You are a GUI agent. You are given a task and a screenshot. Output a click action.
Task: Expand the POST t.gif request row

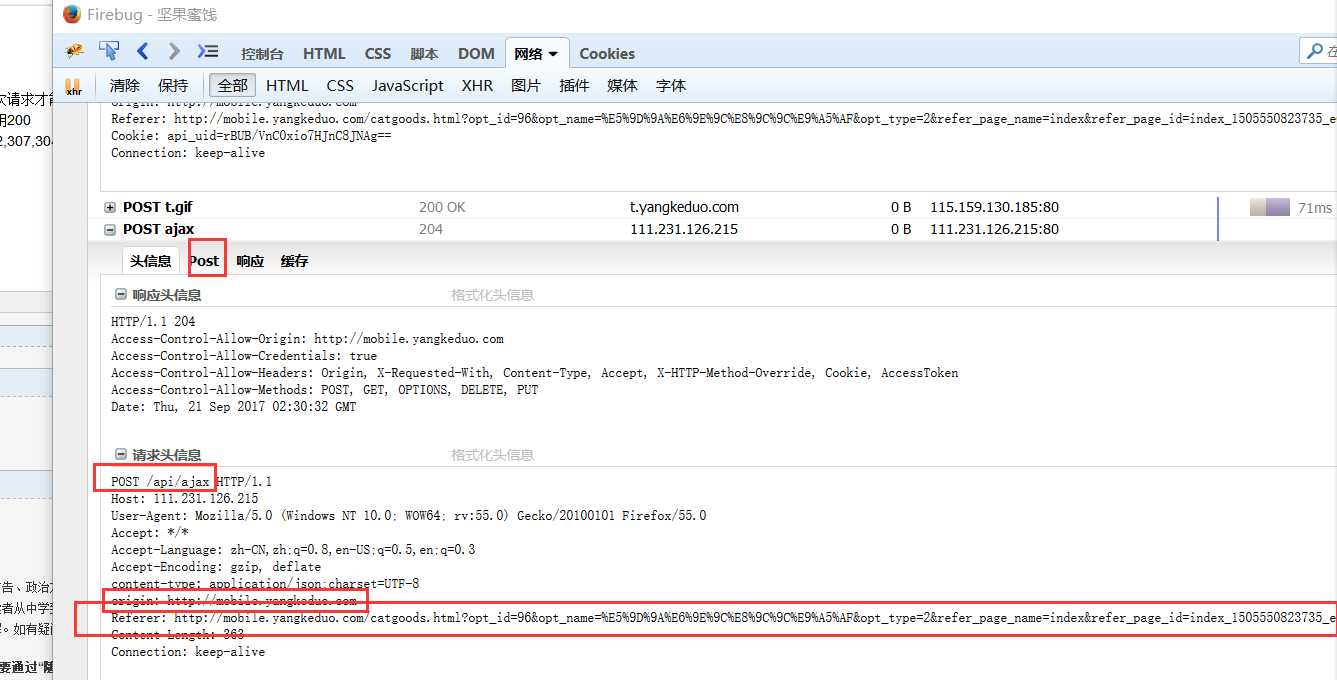coord(110,207)
